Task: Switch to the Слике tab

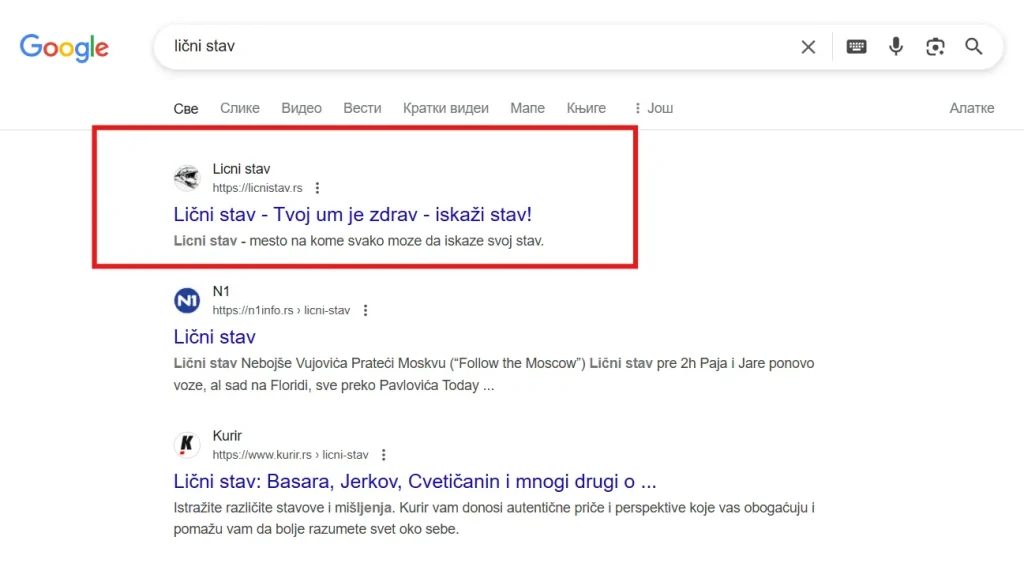Action: [x=240, y=108]
